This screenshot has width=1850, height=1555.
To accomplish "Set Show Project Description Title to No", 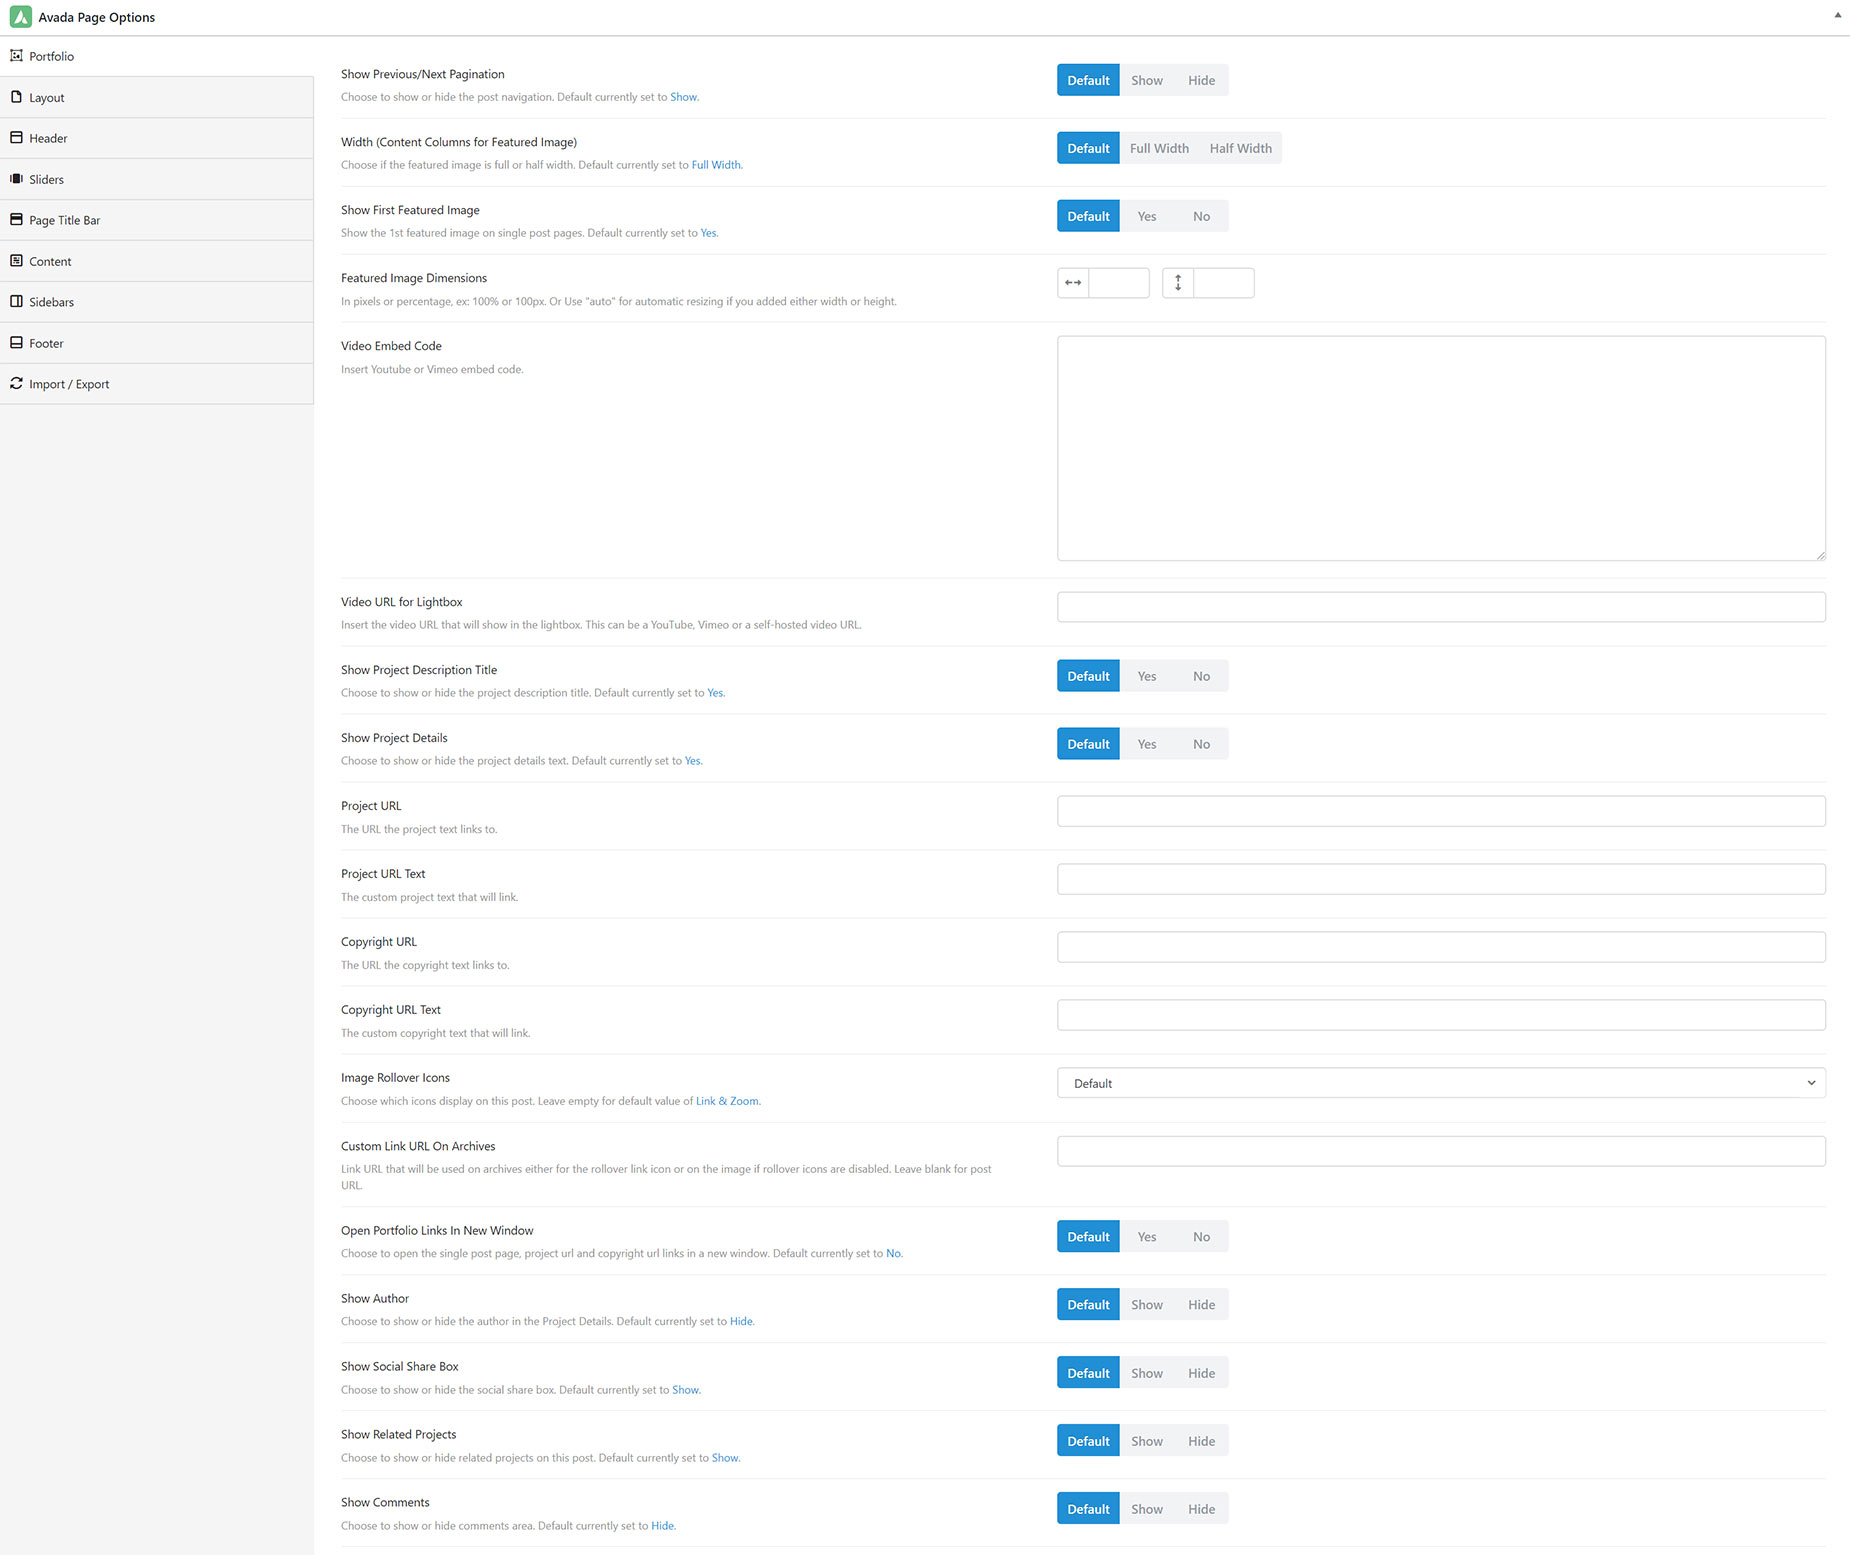I will [x=1201, y=676].
